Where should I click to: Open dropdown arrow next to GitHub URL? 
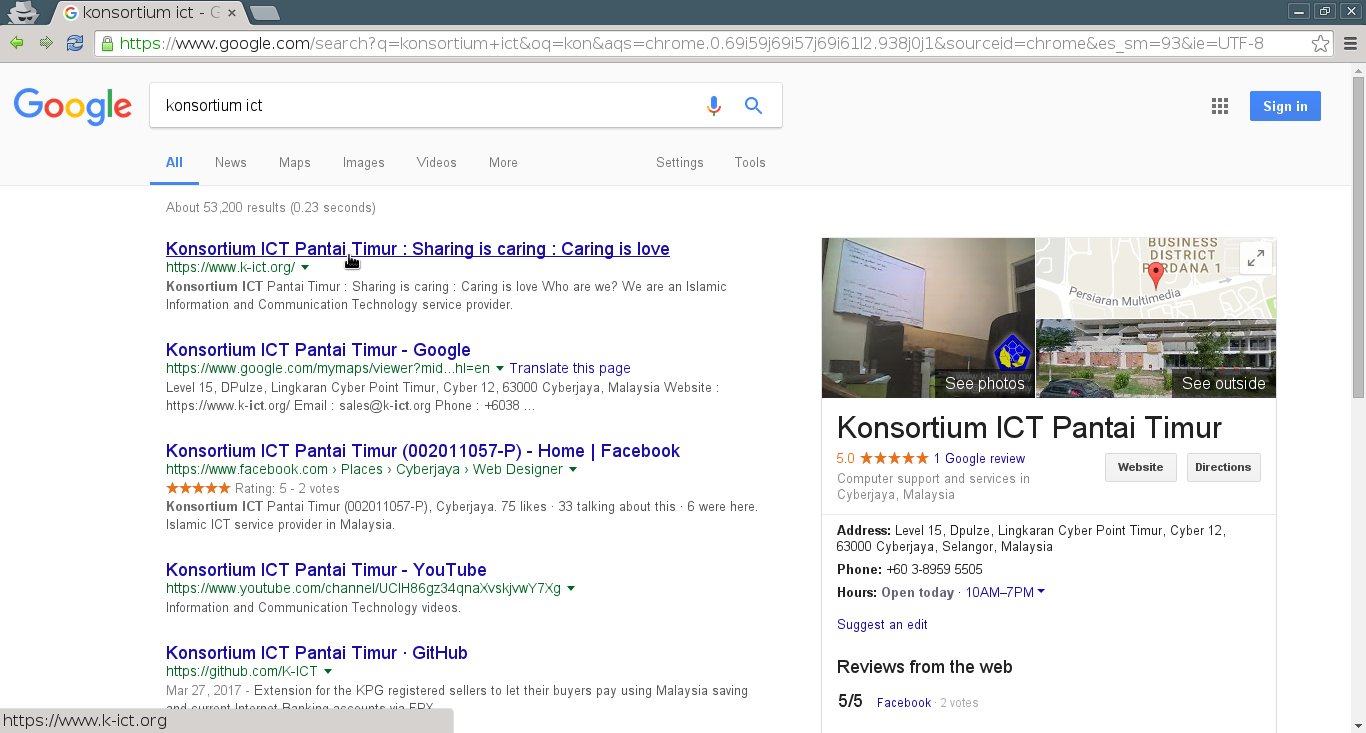[x=328, y=671]
